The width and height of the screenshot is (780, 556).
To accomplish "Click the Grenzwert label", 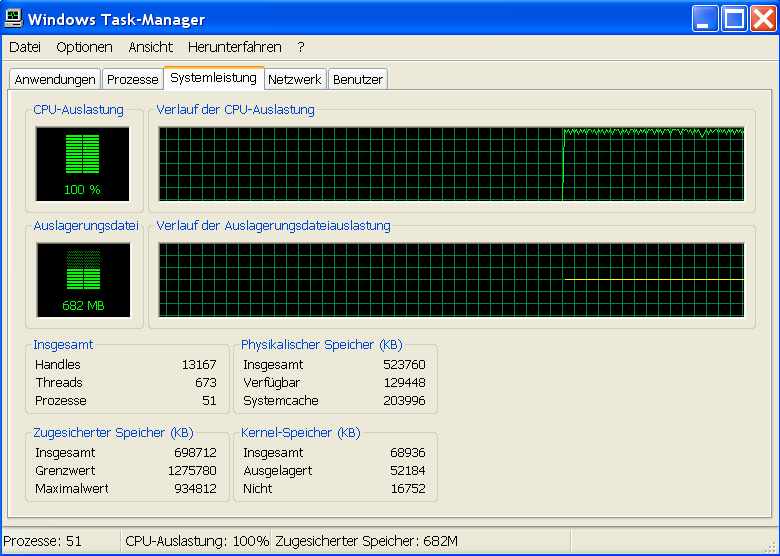I will click(x=65, y=470).
